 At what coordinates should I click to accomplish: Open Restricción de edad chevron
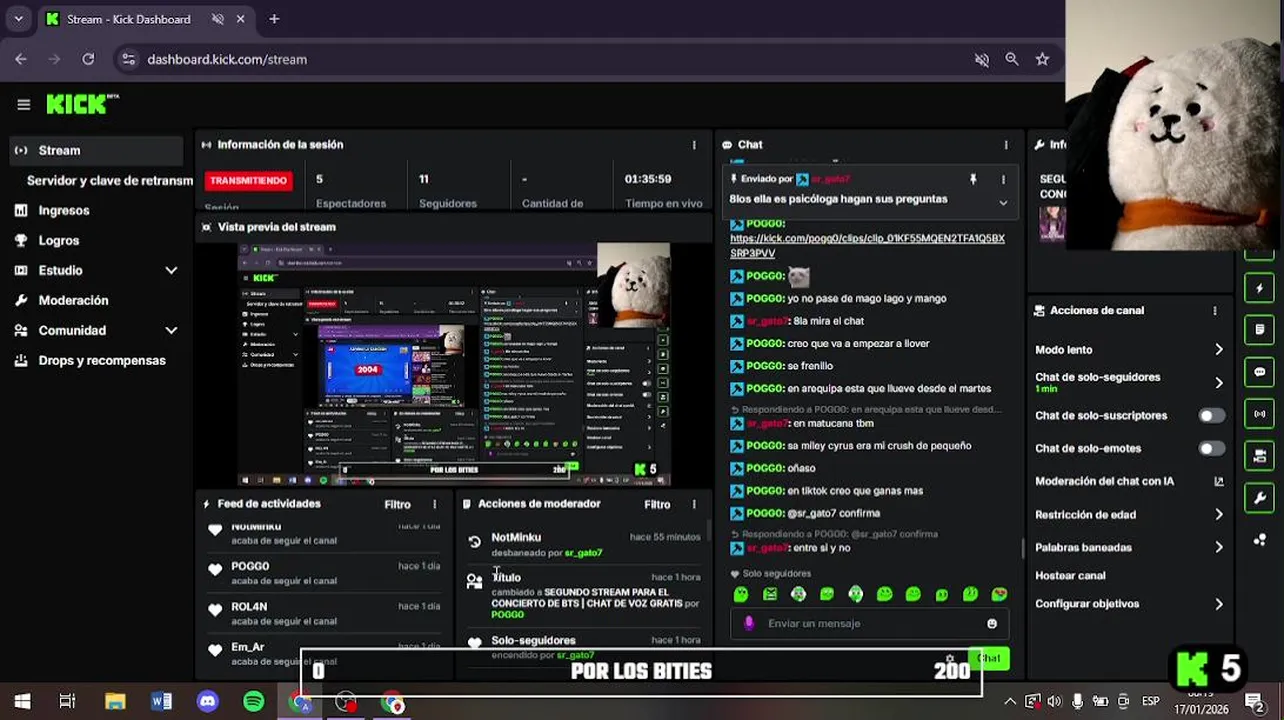point(1219,515)
